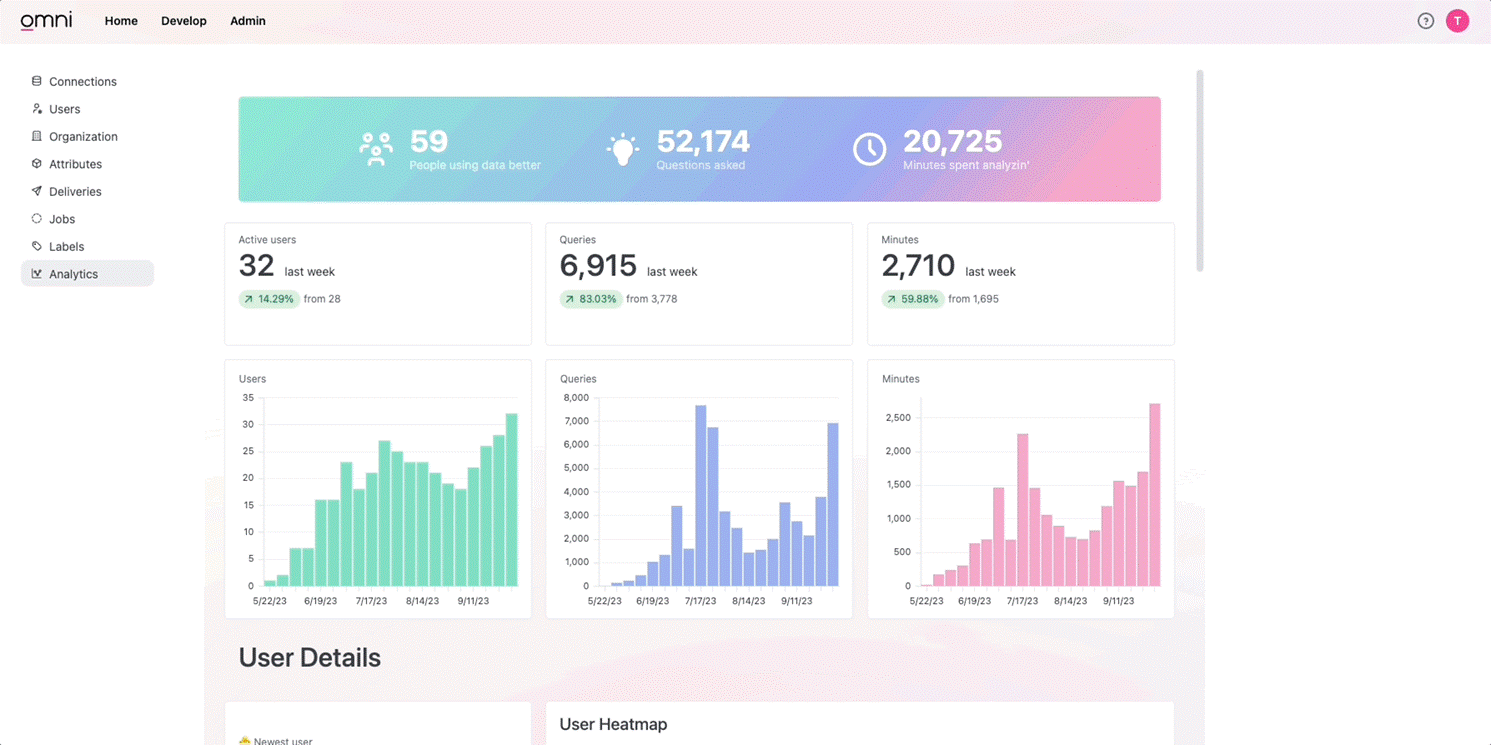Open the Deliveries settings page link
This screenshot has width=1491, height=745.
pyautogui.click(x=75, y=191)
